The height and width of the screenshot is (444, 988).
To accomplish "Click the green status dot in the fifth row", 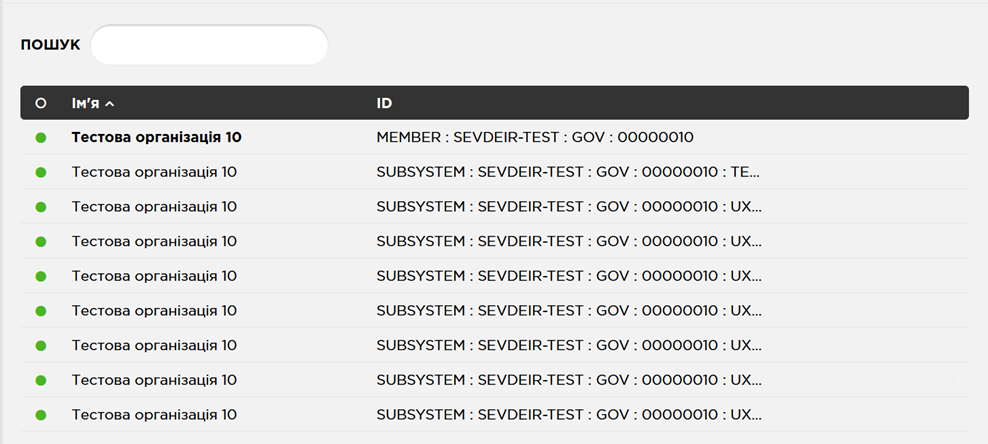I will pyautogui.click(x=41, y=276).
